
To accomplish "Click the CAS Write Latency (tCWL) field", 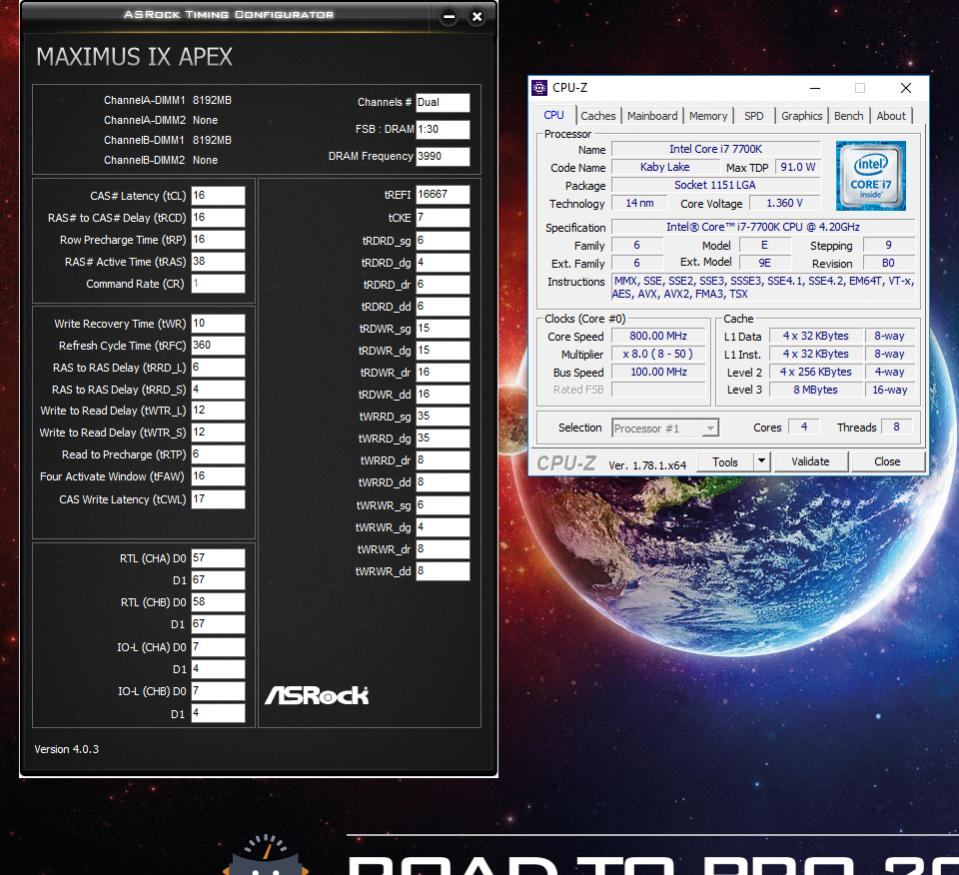I will pyautogui.click(x=218, y=499).
